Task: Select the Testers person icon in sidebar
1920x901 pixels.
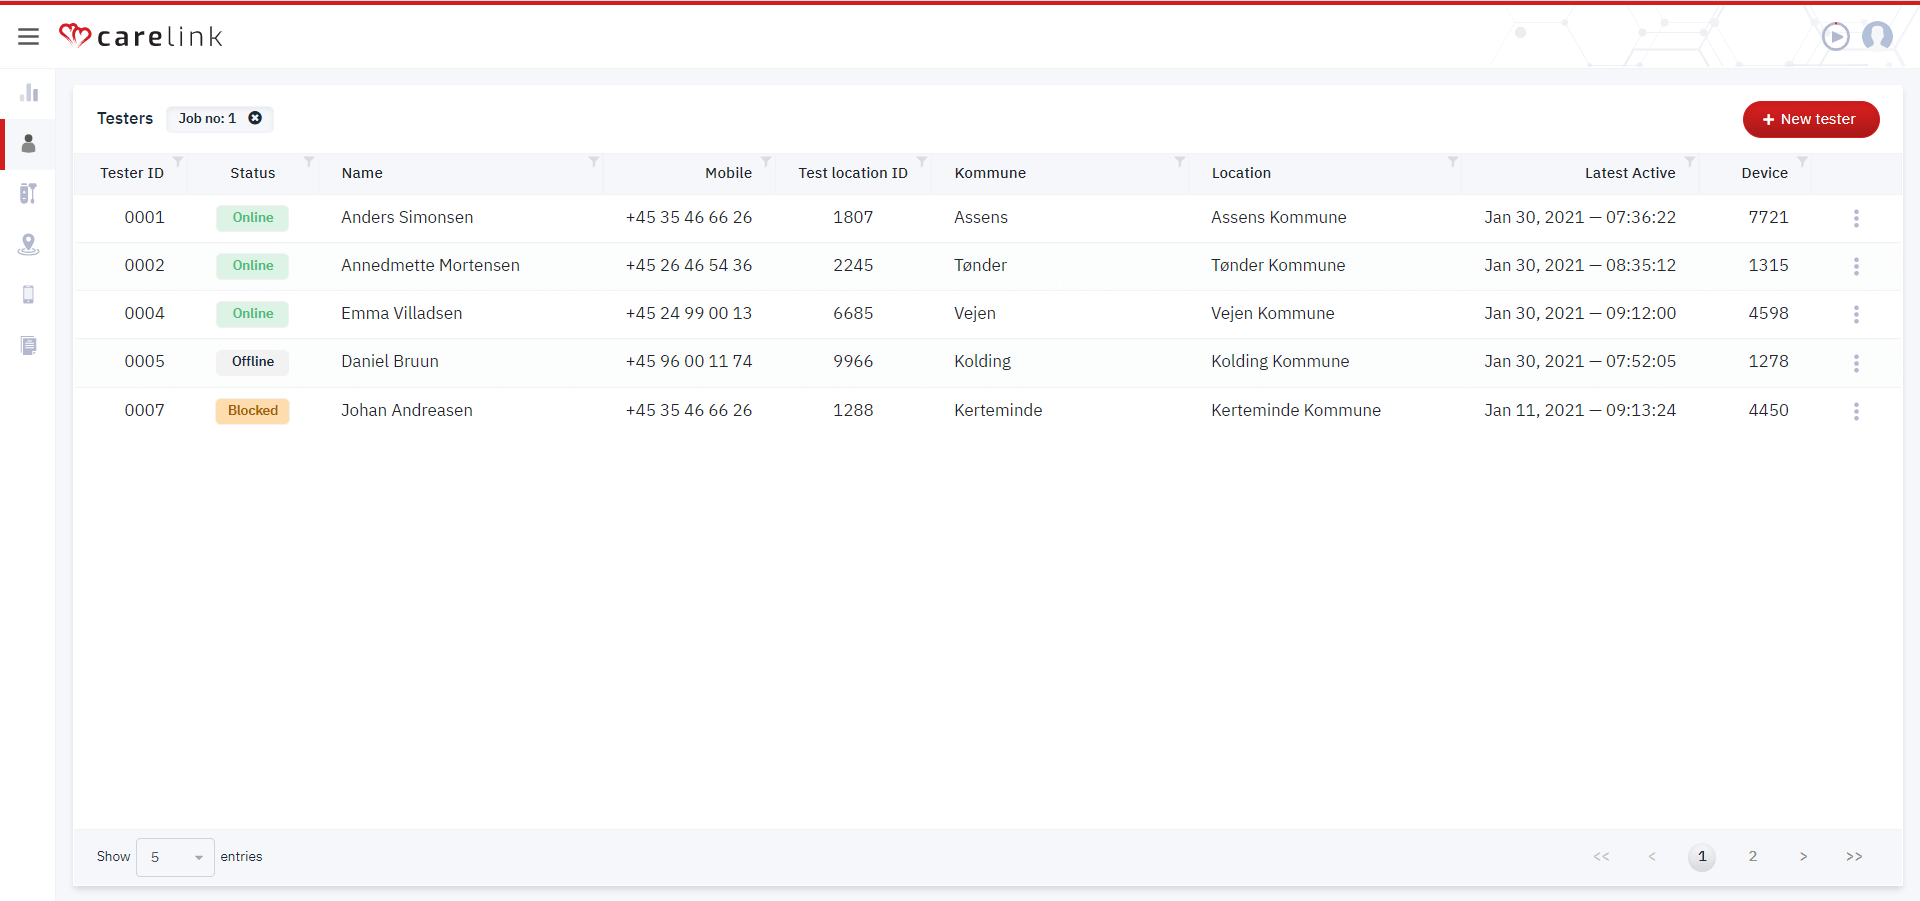Action: point(29,144)
